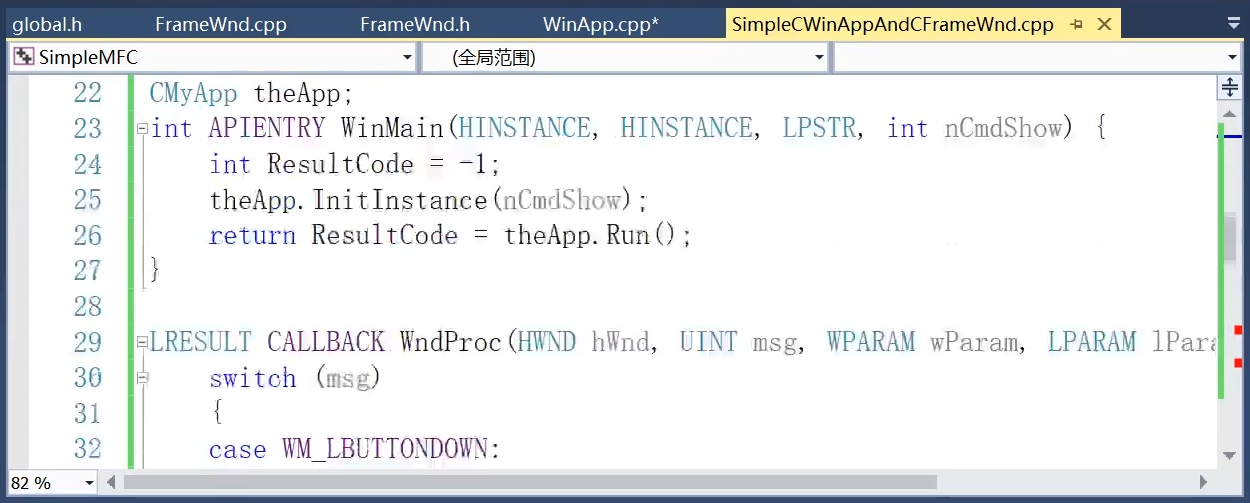Click "LPSTR" in the WinMain parameters
1250x503 pixels.
pos(819,129)
